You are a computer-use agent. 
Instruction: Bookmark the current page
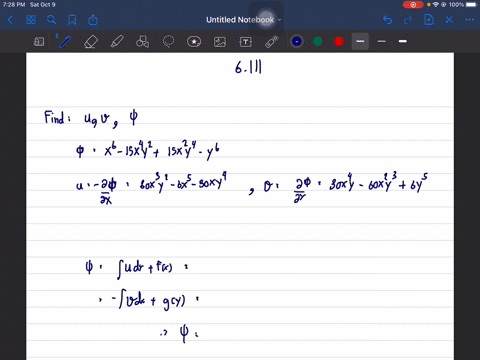click(x=72, y=20)
